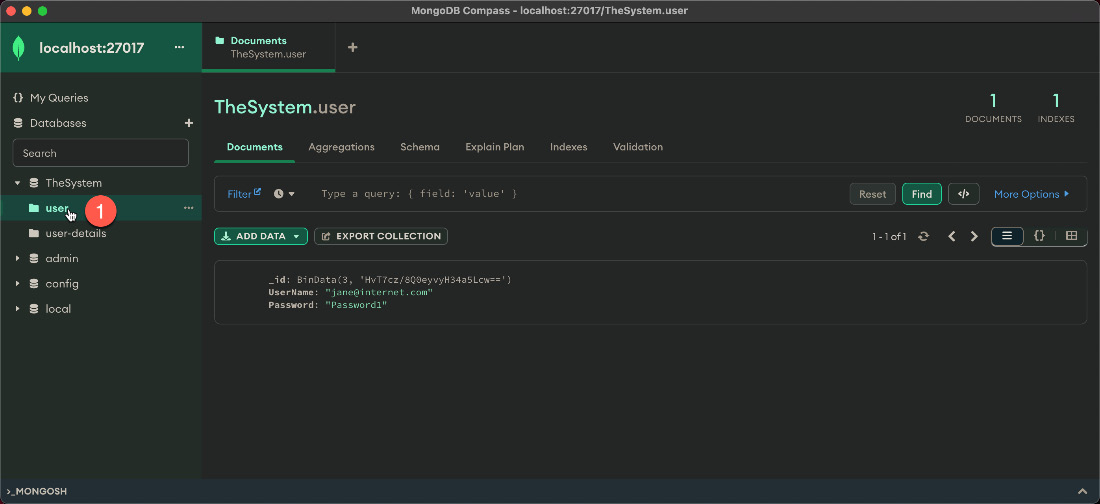This screenshot has width=1100, height=504.
Task: Go to previous page of documents
Action: tap(952, 237)
